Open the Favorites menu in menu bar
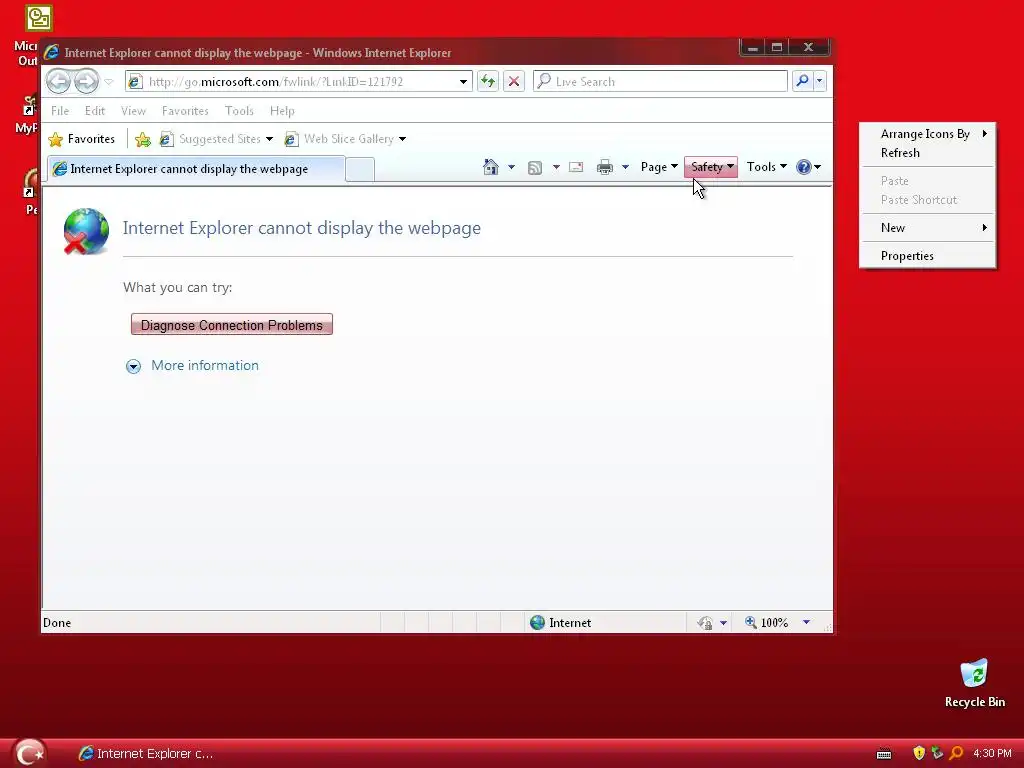 [x=185, y=111]
